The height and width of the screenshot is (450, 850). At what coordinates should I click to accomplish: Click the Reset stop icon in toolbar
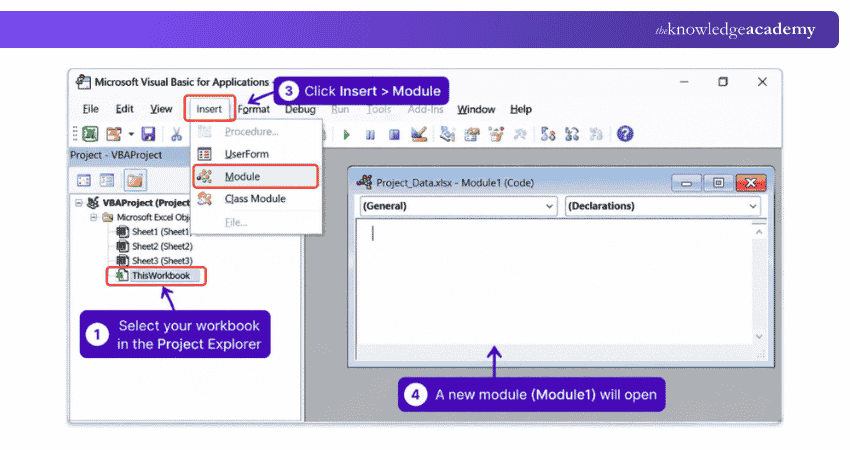(394, 134)
